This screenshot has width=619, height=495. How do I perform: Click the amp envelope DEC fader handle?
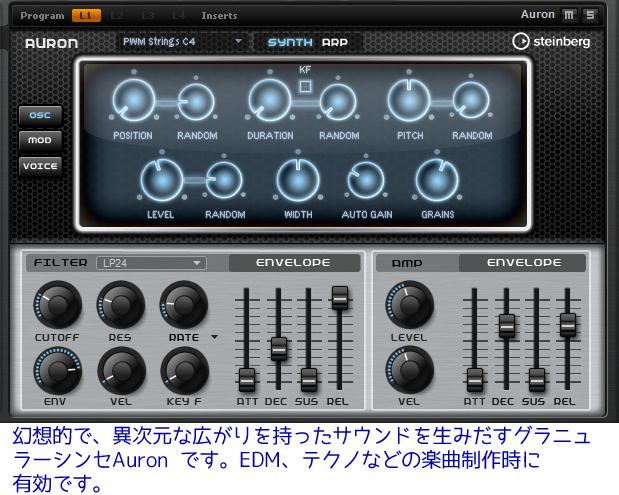[506, 326]
